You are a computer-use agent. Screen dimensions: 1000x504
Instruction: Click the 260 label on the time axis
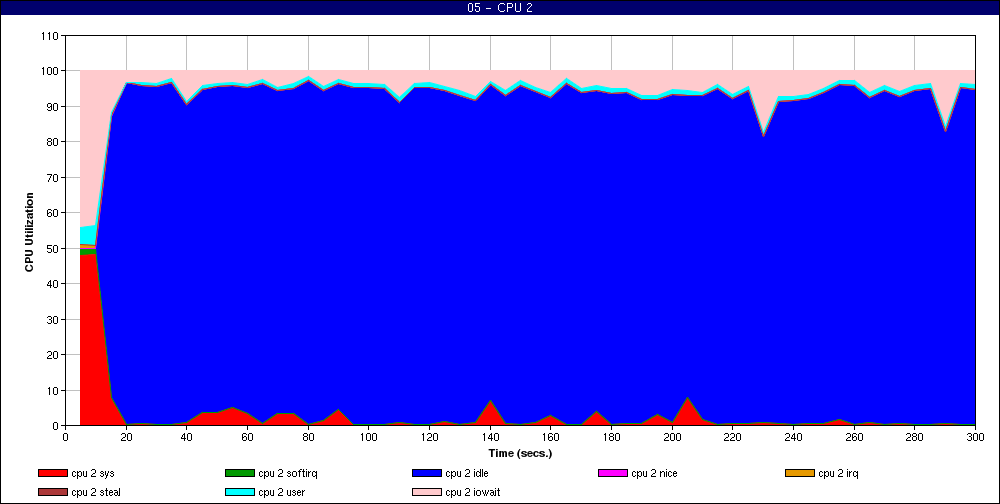[x=855, y=437]
